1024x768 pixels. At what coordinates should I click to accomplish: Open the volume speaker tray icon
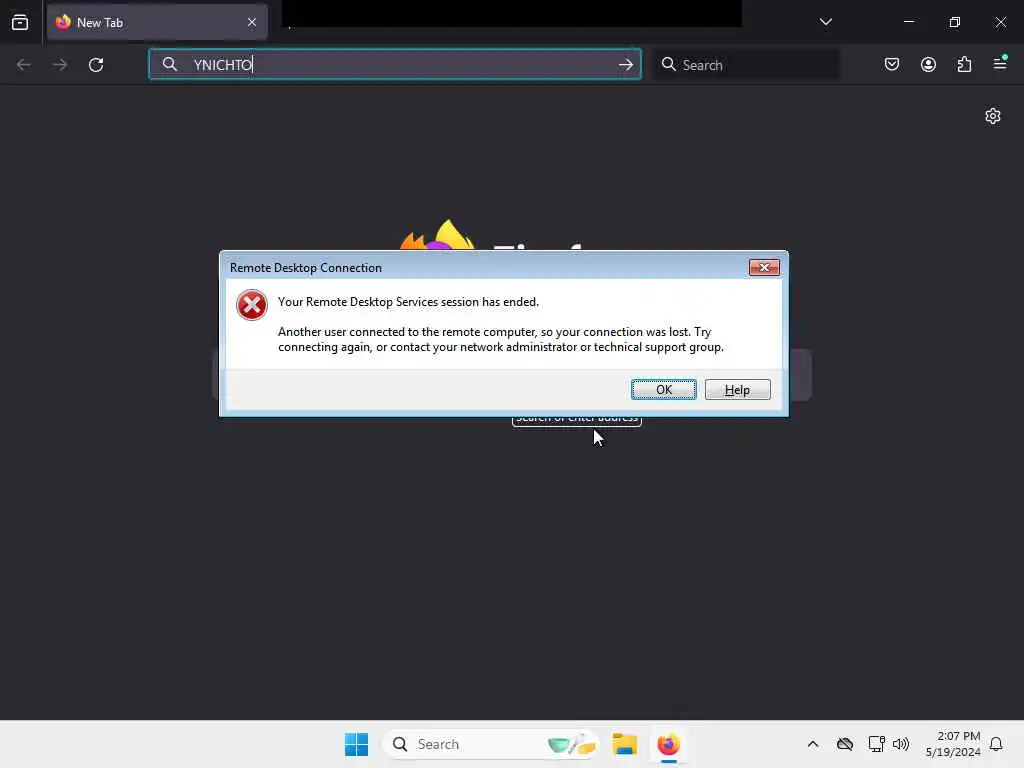(x=901, y=744)
